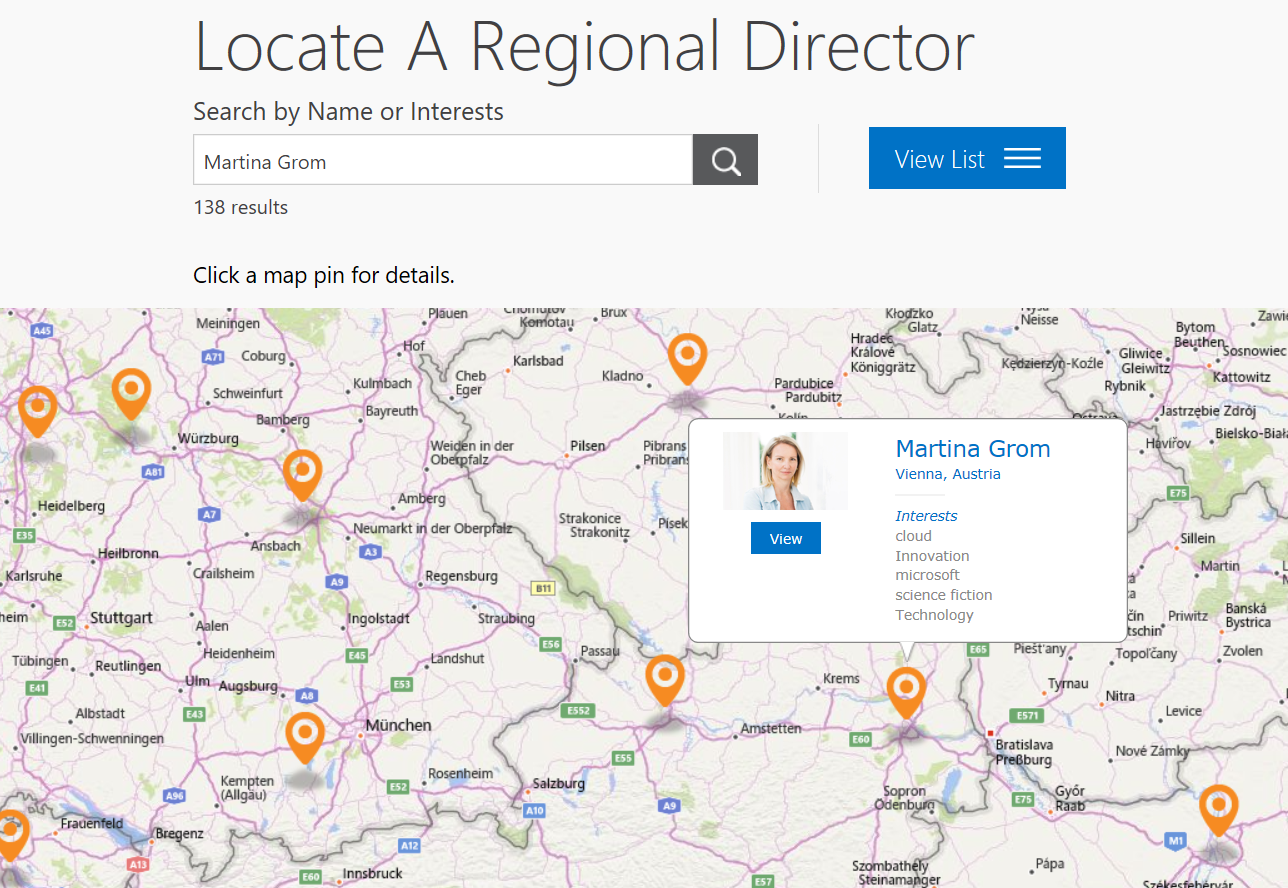Open the Martina Grom name link
The height and width of the screenshot is (888, 1288).
[972, 449]
